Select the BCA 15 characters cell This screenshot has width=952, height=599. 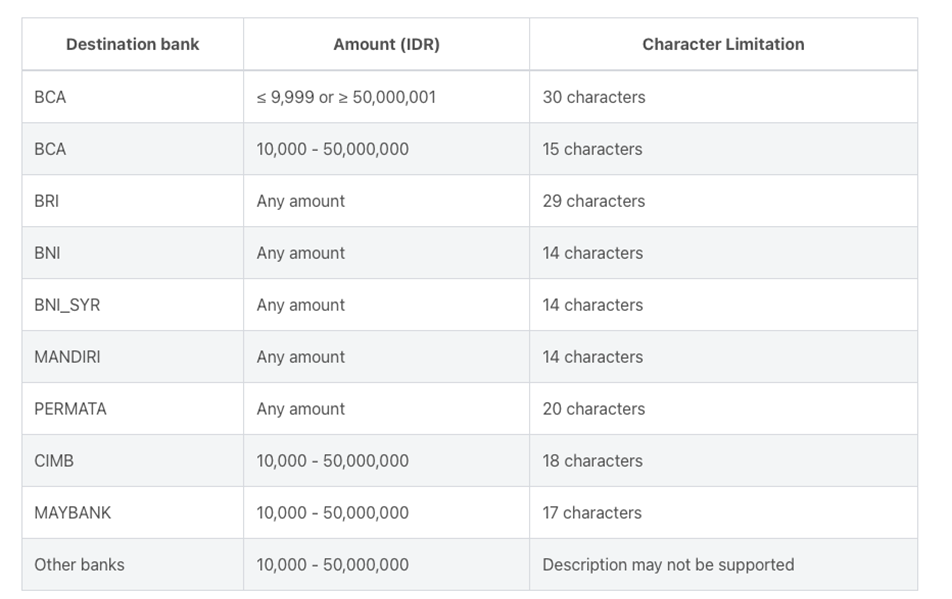coord(723,149)
